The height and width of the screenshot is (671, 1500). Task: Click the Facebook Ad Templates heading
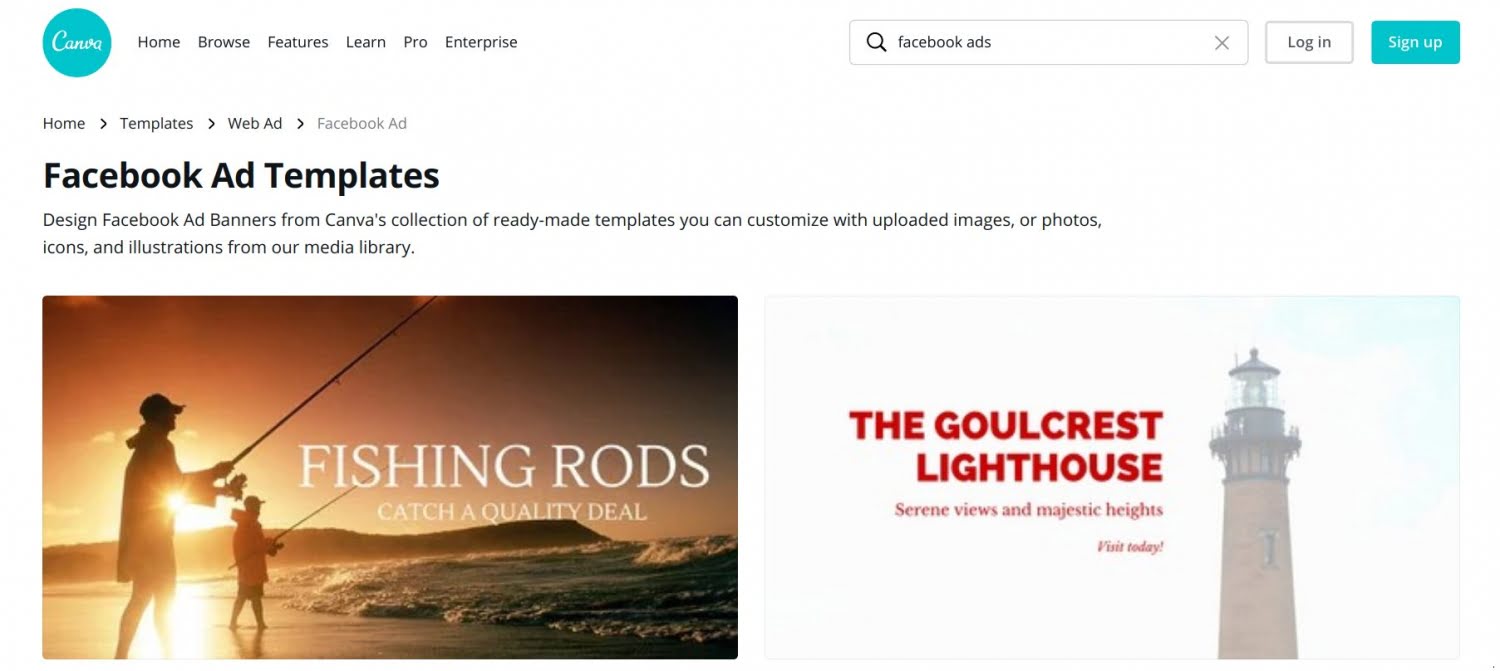(x=240, y=175)
